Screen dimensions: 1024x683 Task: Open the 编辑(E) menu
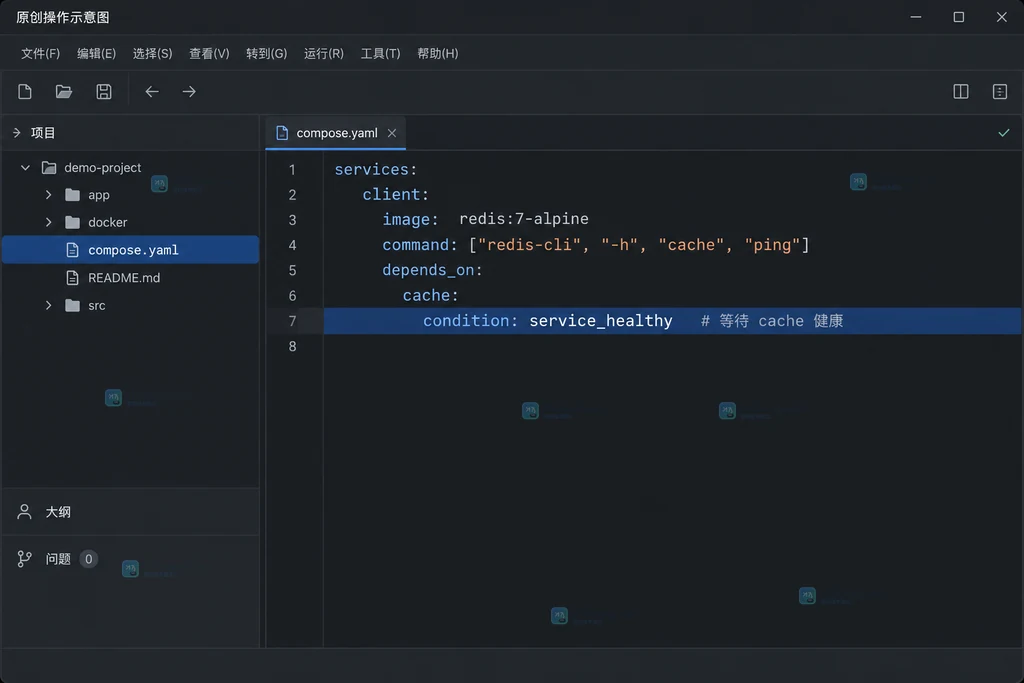coord(97,54)
